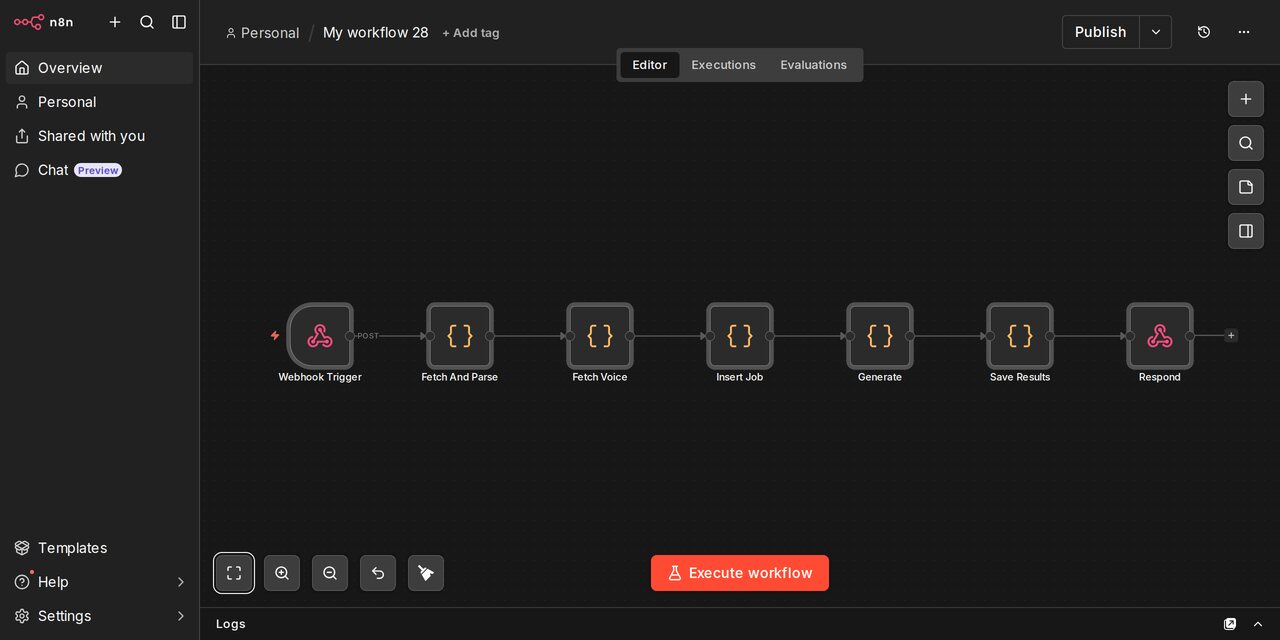This screenshot has width=1280, height=640.
Task: Click the trigger lightning bolt icon
Action: coord(275,336)
